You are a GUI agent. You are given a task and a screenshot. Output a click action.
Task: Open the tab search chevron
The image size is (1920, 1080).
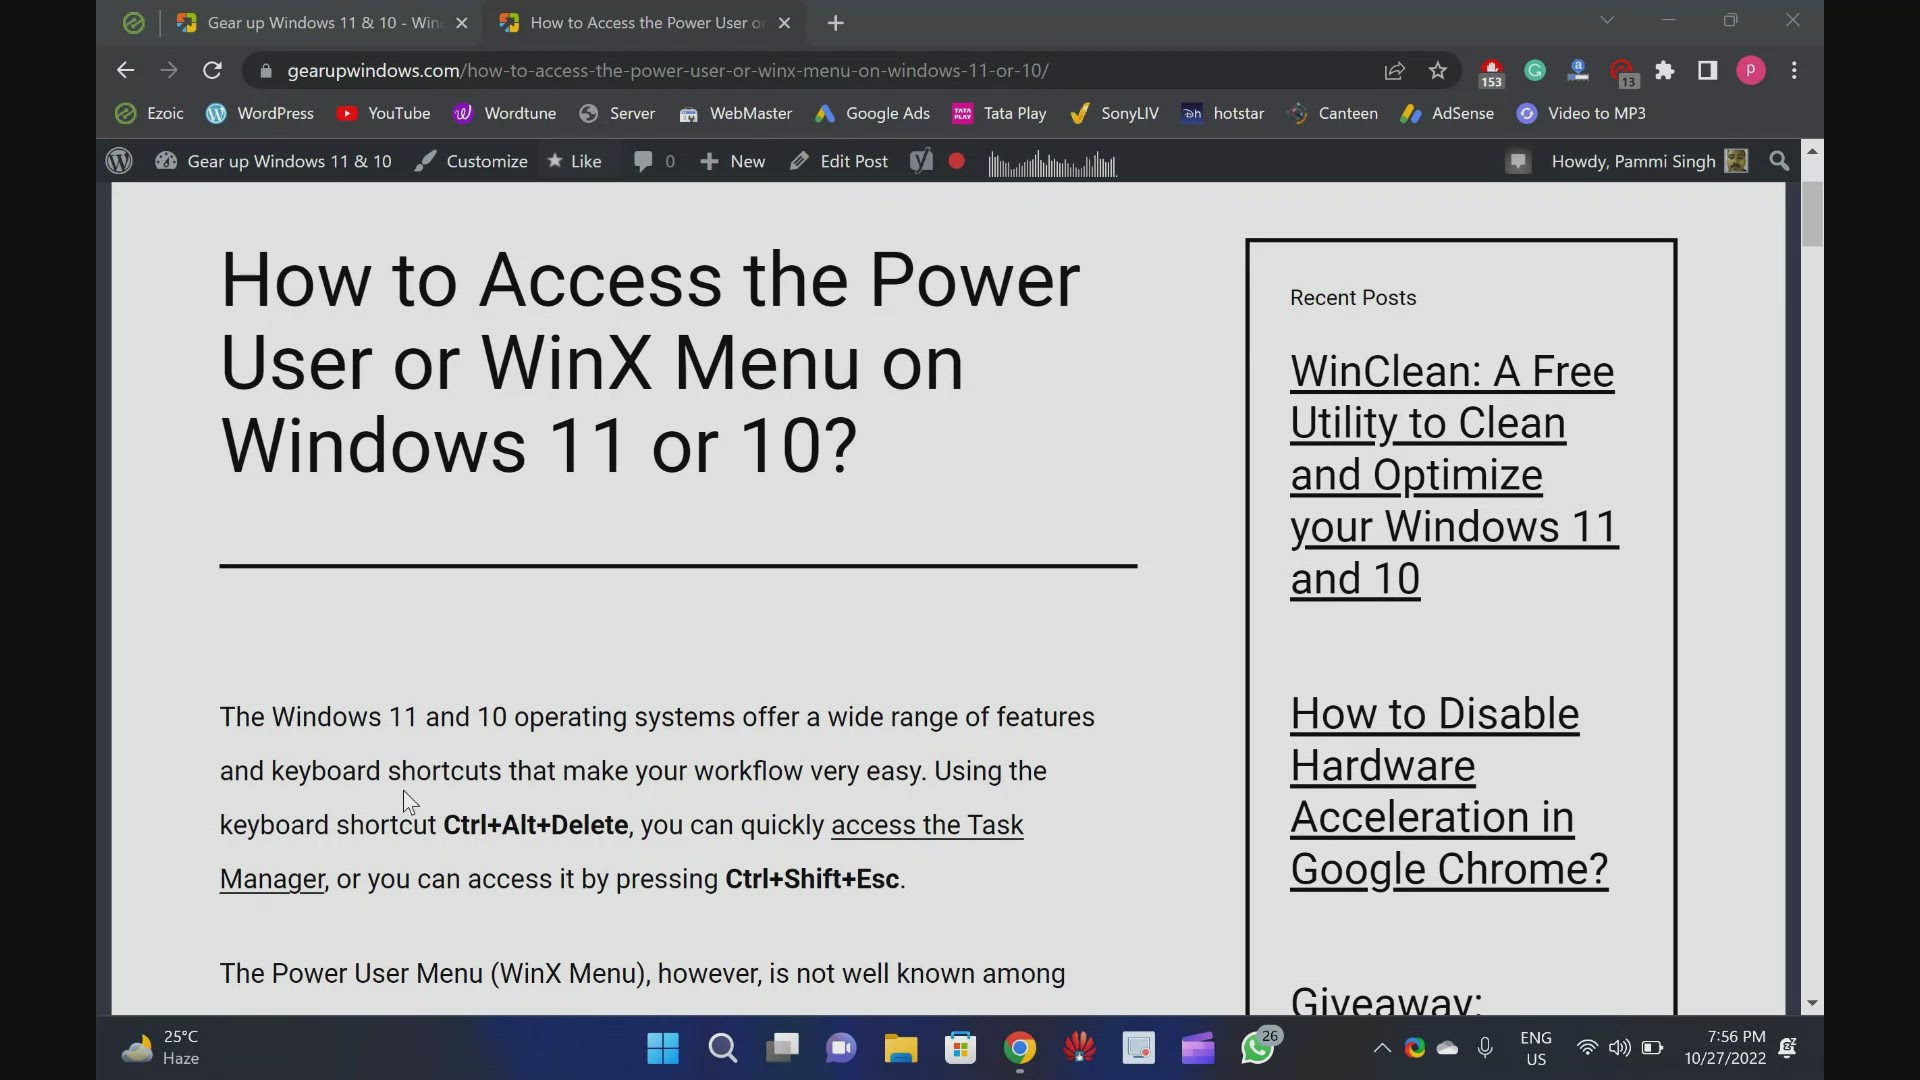pos(1607,21)
